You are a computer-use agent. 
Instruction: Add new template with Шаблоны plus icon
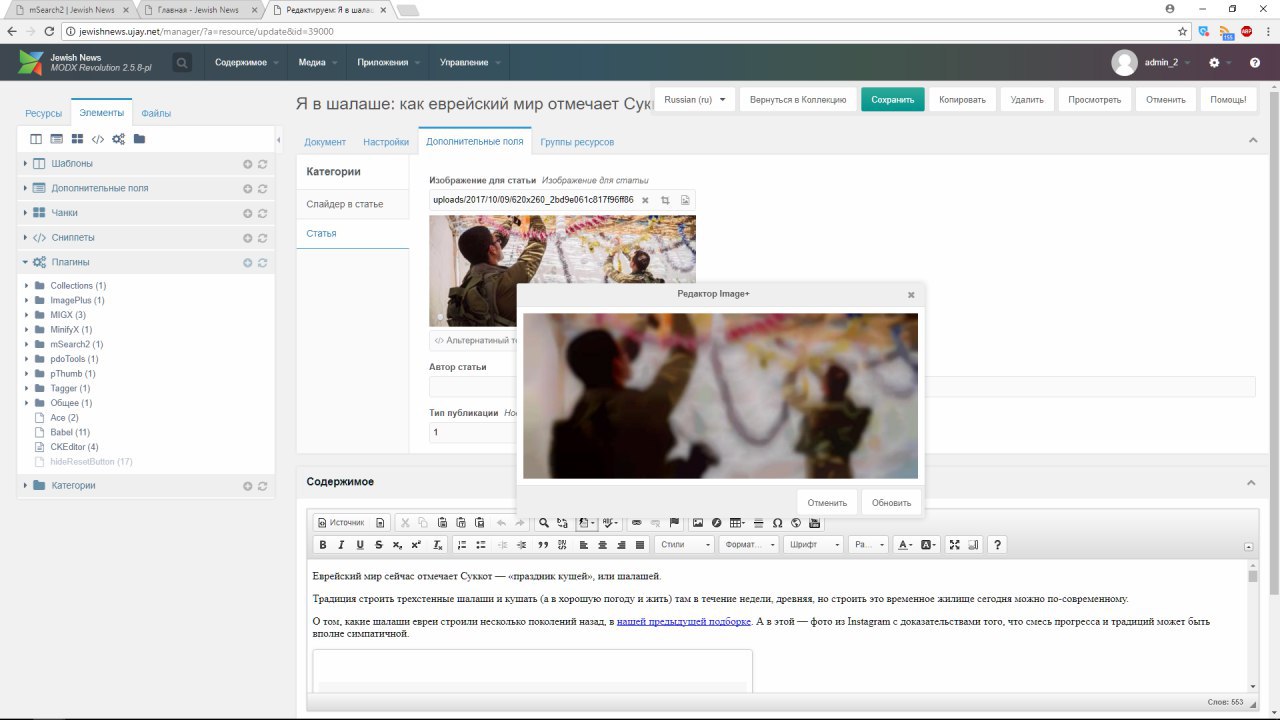point(247,164)
